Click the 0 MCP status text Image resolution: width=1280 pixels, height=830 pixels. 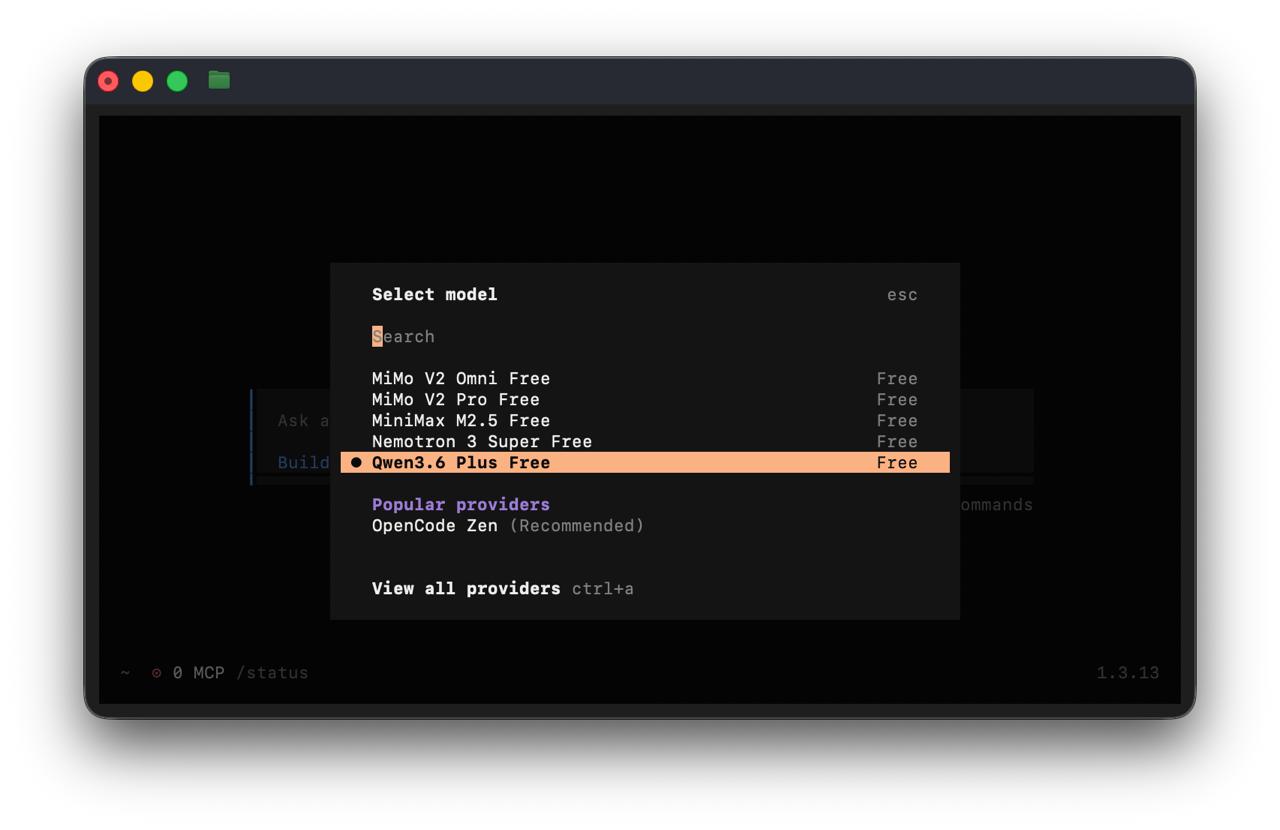point(199,673)
